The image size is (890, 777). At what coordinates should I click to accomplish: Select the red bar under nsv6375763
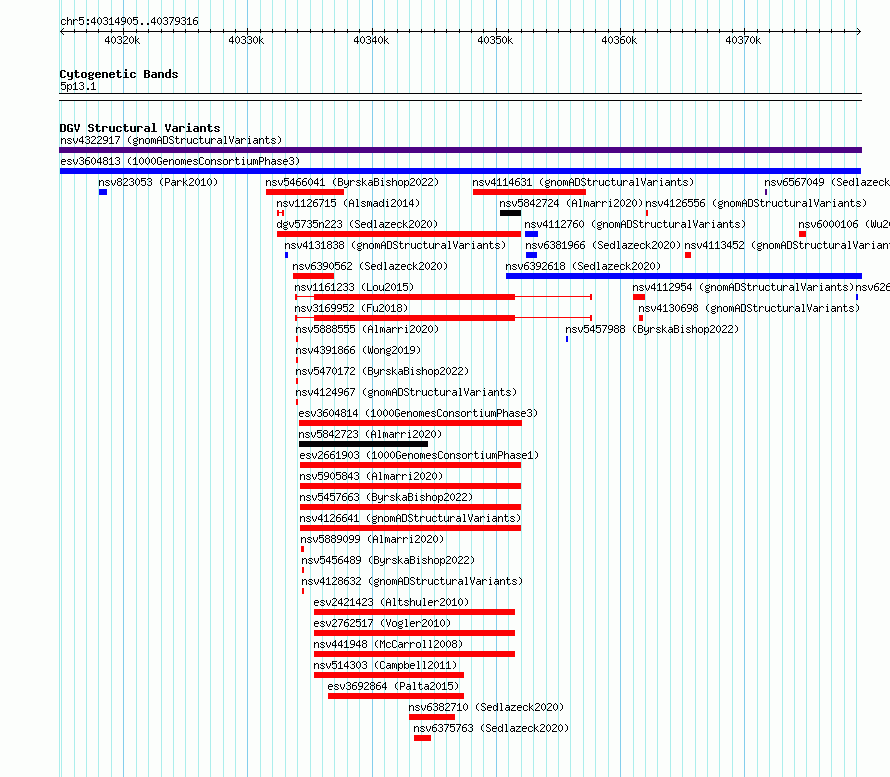pos(422,738)
